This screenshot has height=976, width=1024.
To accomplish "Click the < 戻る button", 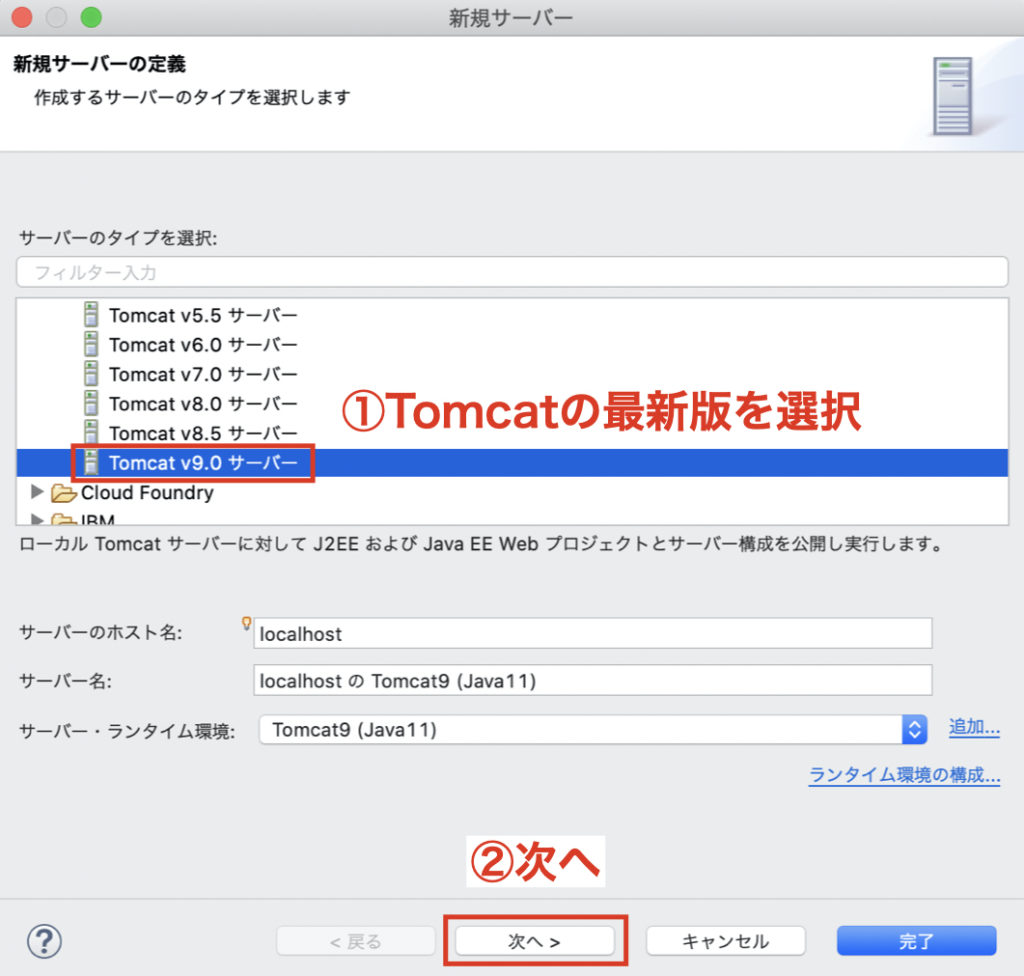I will 356,941.
